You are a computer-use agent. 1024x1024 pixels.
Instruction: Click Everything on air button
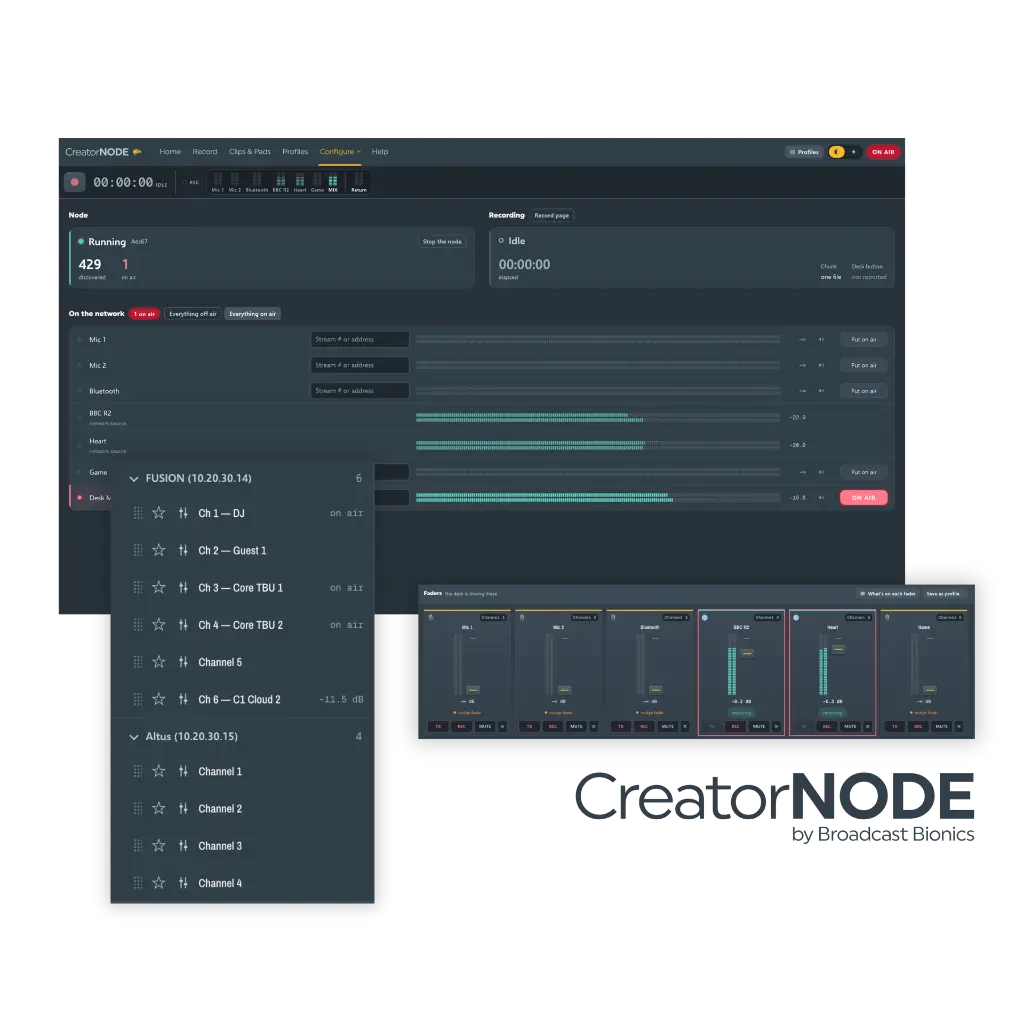tap(253, 314)
